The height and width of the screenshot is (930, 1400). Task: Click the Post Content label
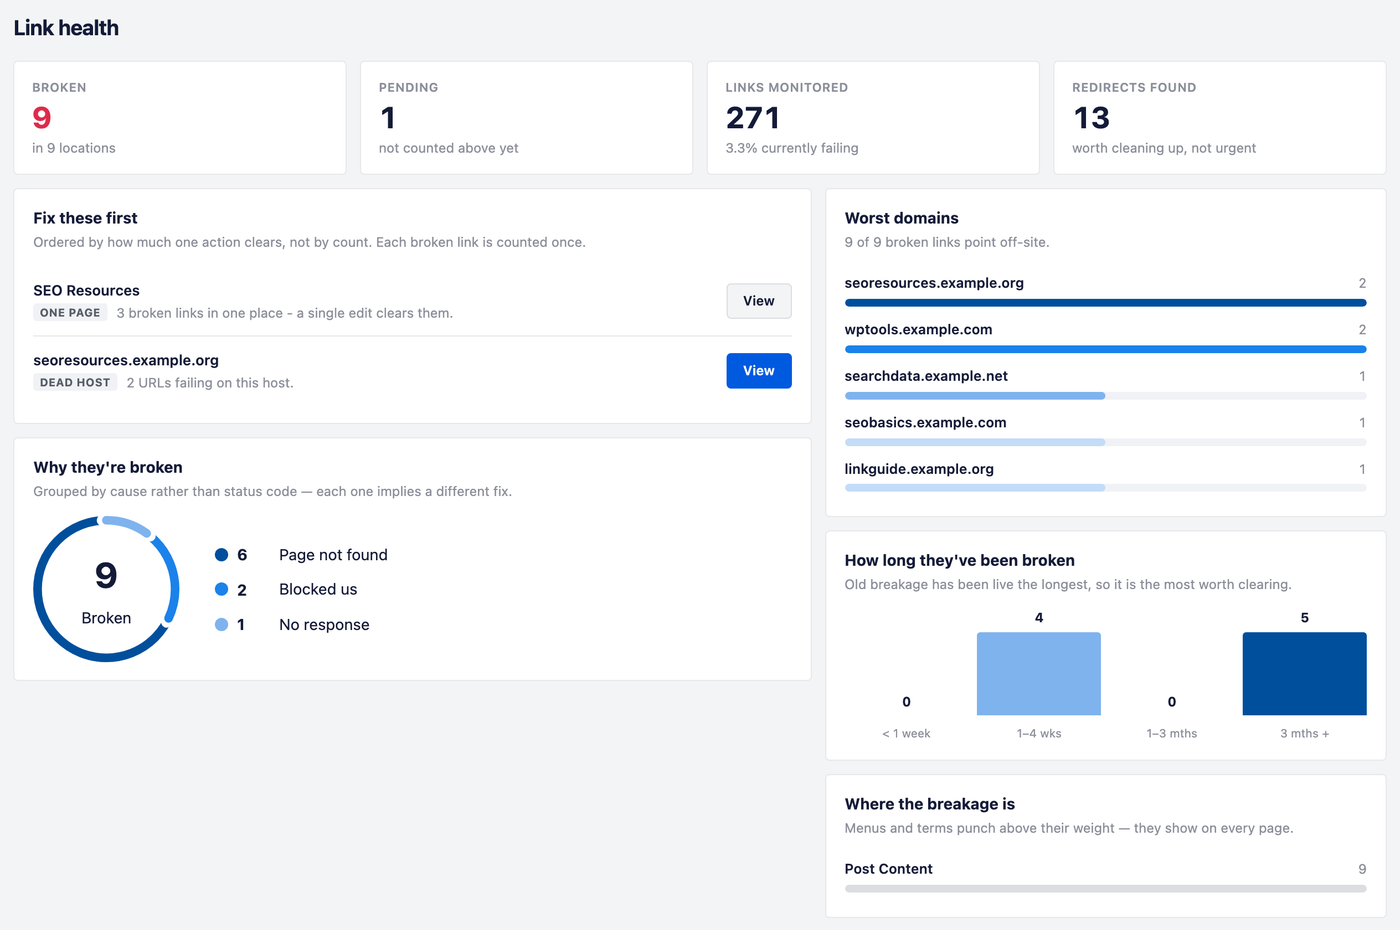[x=888, y=869]
